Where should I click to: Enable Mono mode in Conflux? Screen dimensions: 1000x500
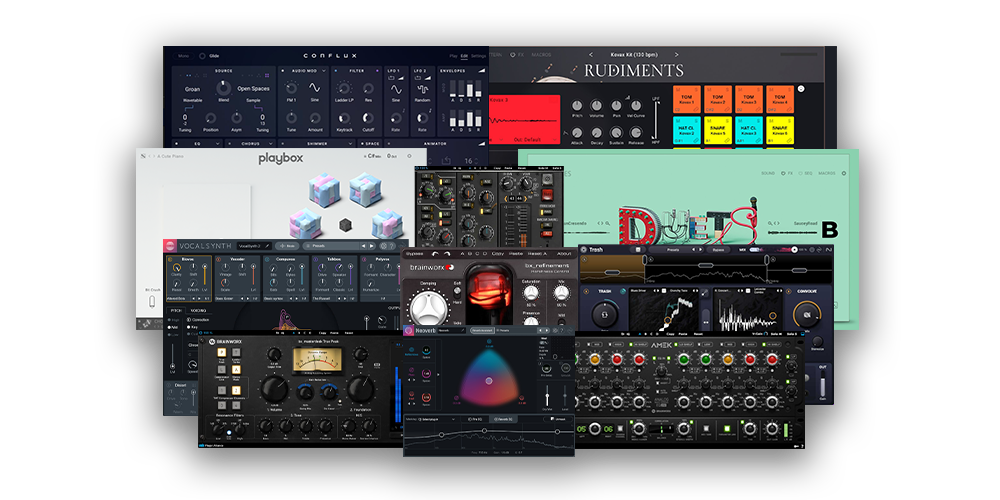coord(184,56)
